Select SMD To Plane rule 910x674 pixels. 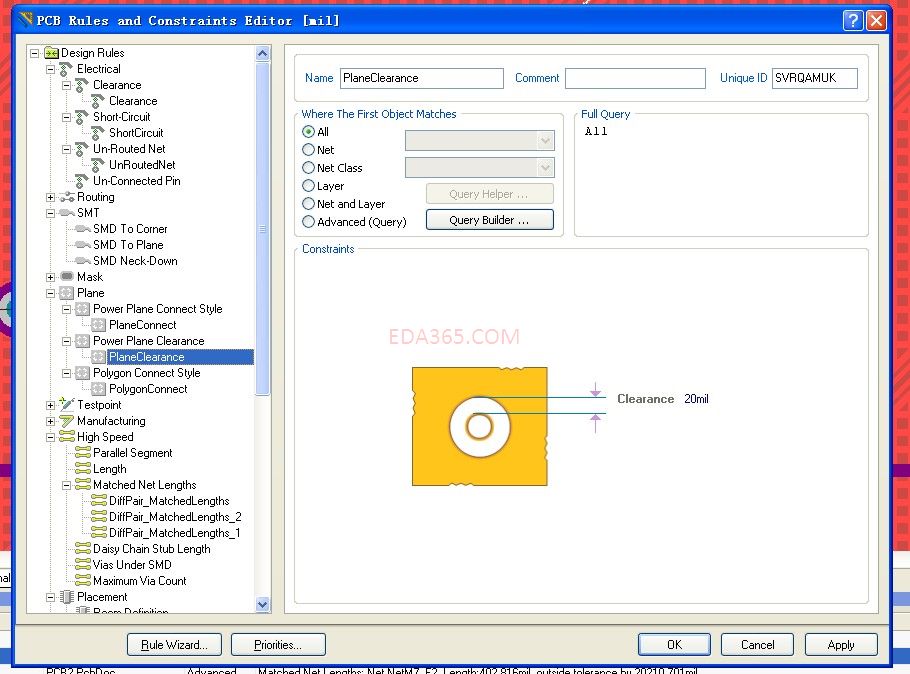coord(128,245)
